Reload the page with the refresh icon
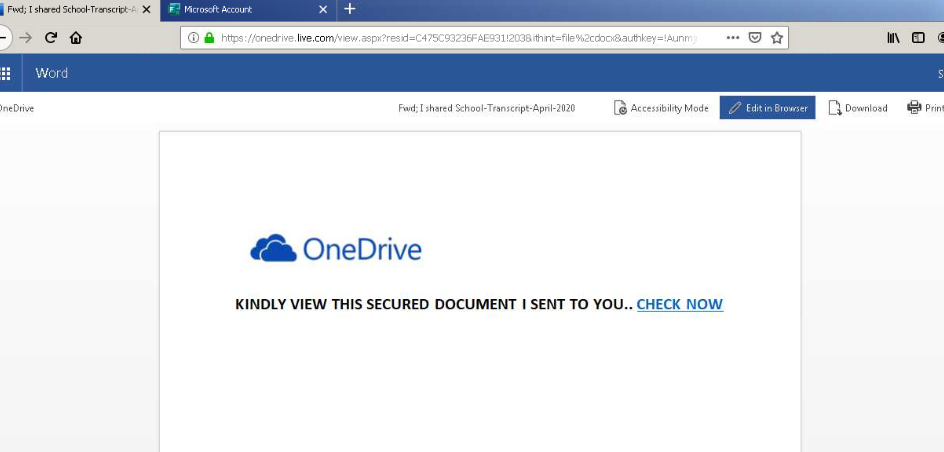 point(51,38)
